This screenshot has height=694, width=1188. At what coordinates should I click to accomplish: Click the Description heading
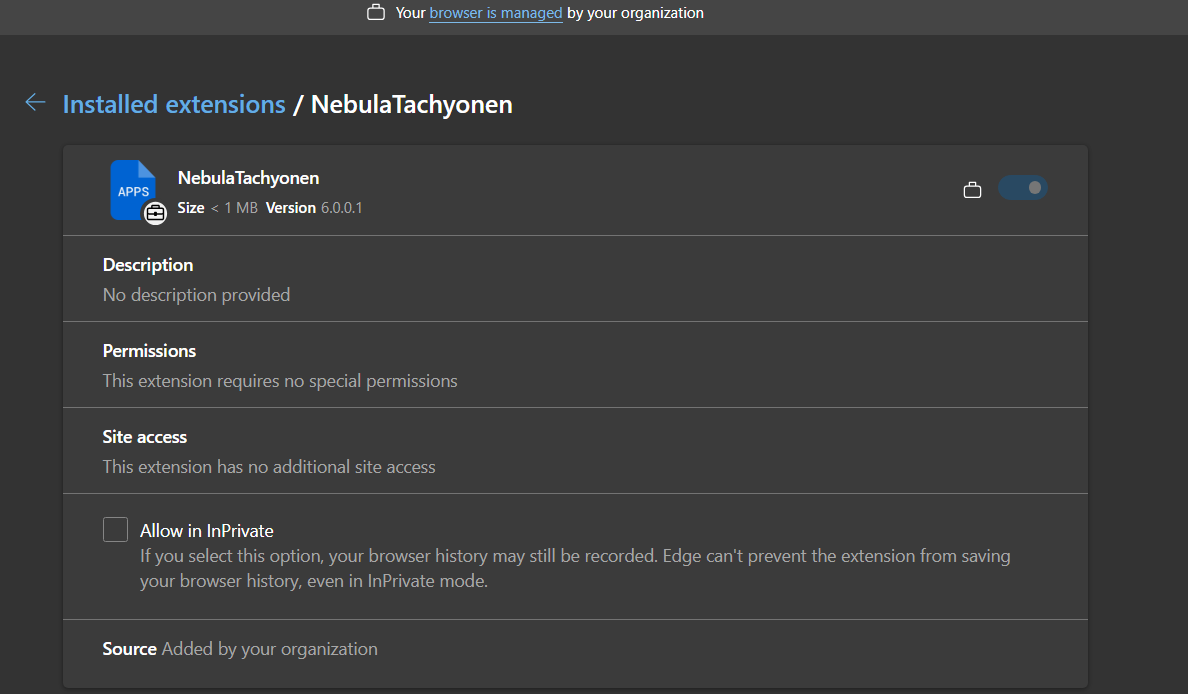point(148,265)
